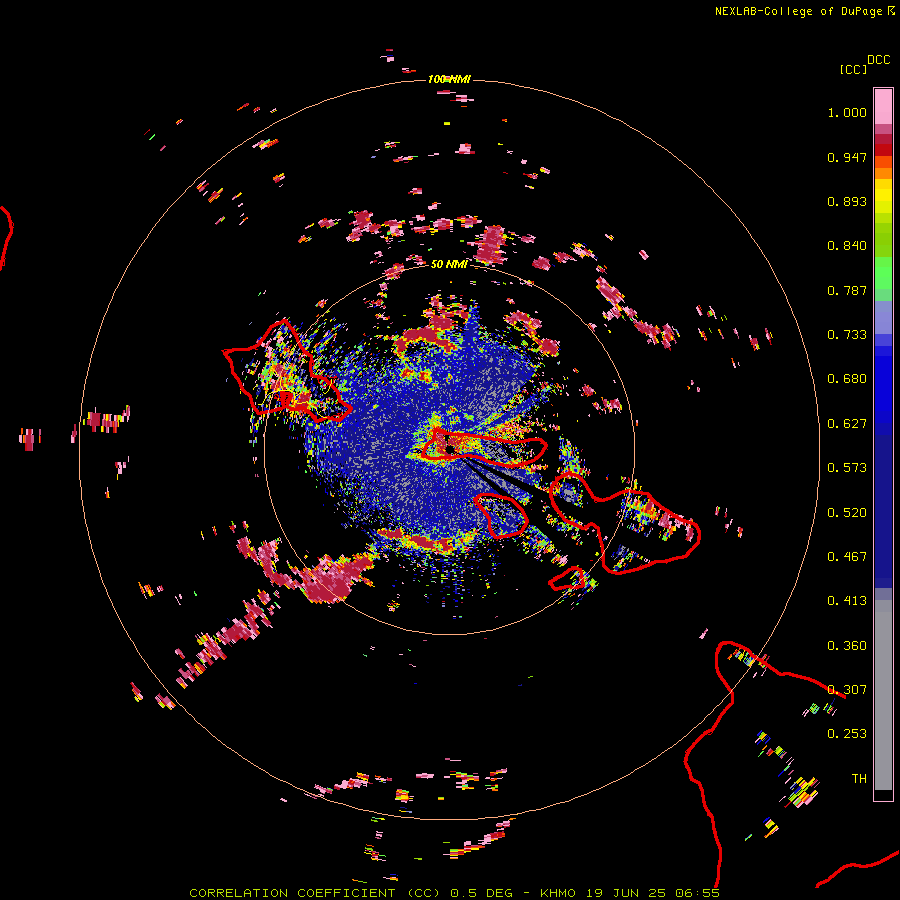Click the 06:55 timestamp

pos(698,893)
